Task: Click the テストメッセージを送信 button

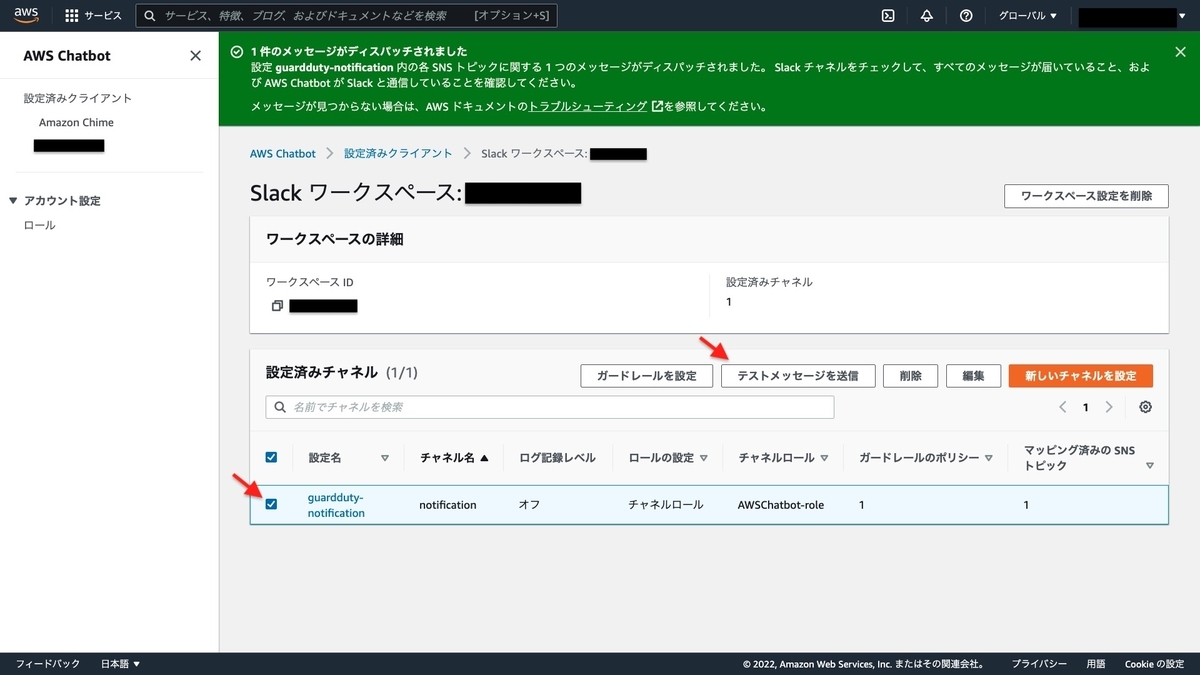Action: tap(798, 375)
